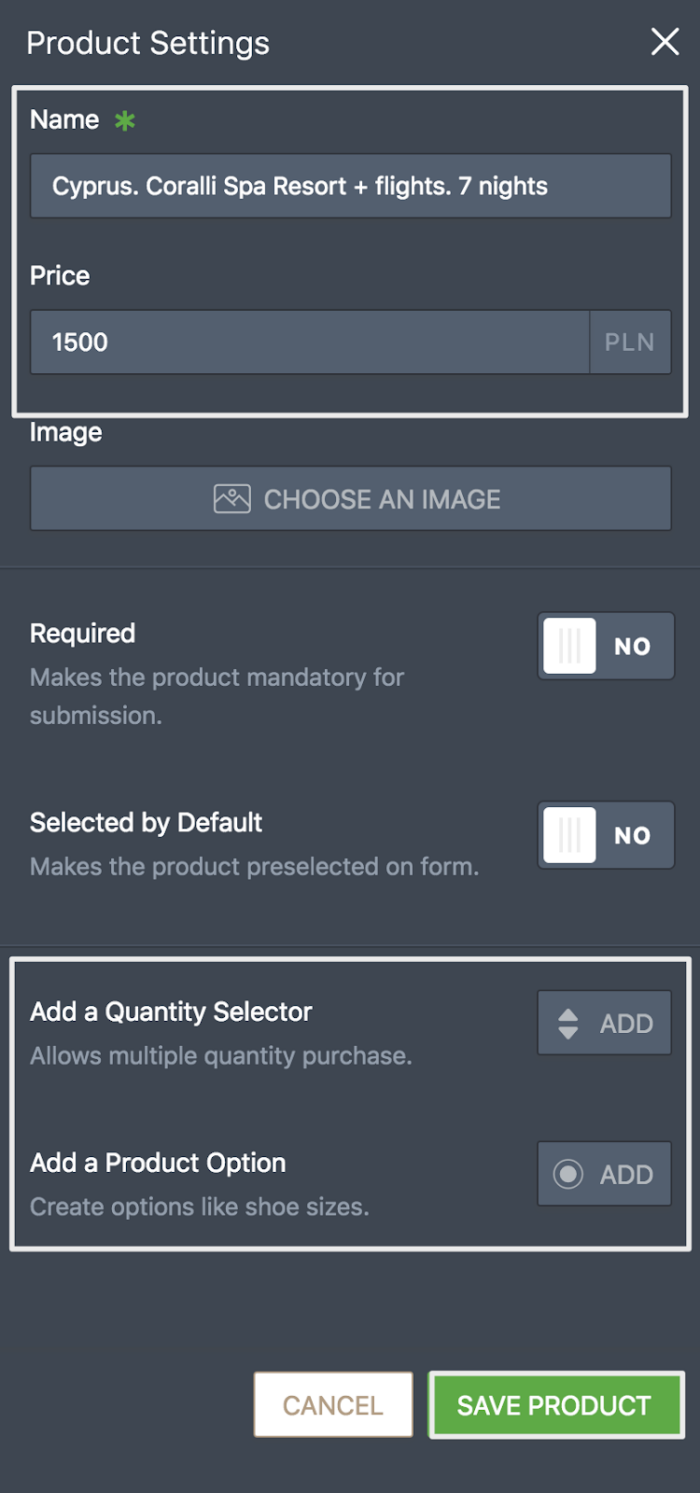The height and width of the screenshot is (1493, 700).
Task: Click the "Add a Quantity Selector" heading
Action: [x=171, y=1012]
